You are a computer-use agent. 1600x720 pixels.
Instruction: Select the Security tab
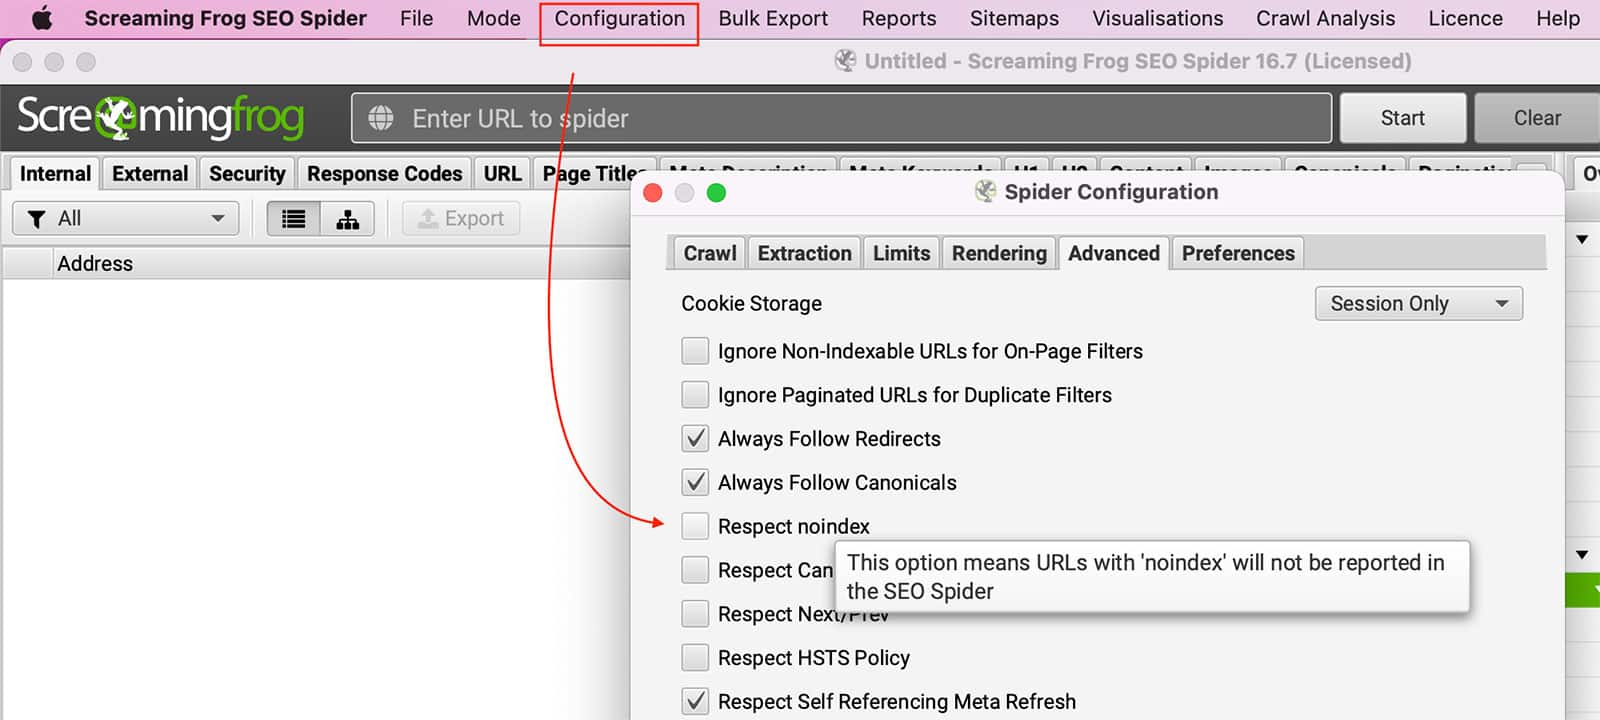[247, 174]
